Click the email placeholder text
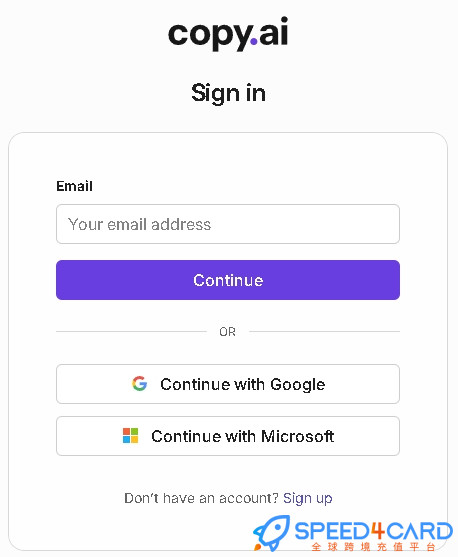The height and width of the screenshot is (557, 458). (139, 224)
